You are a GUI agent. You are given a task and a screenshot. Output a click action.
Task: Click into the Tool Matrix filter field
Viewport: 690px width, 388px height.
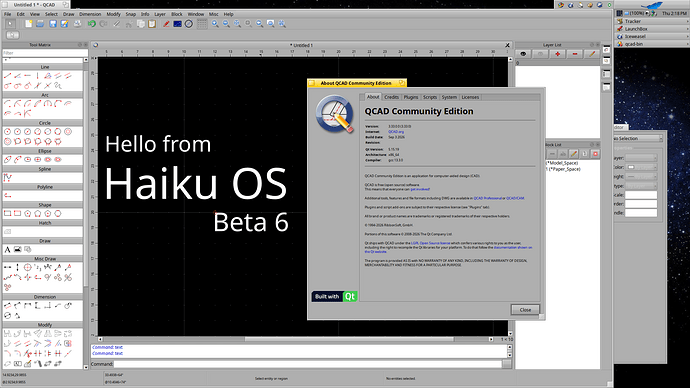click(x=45, y=53)
